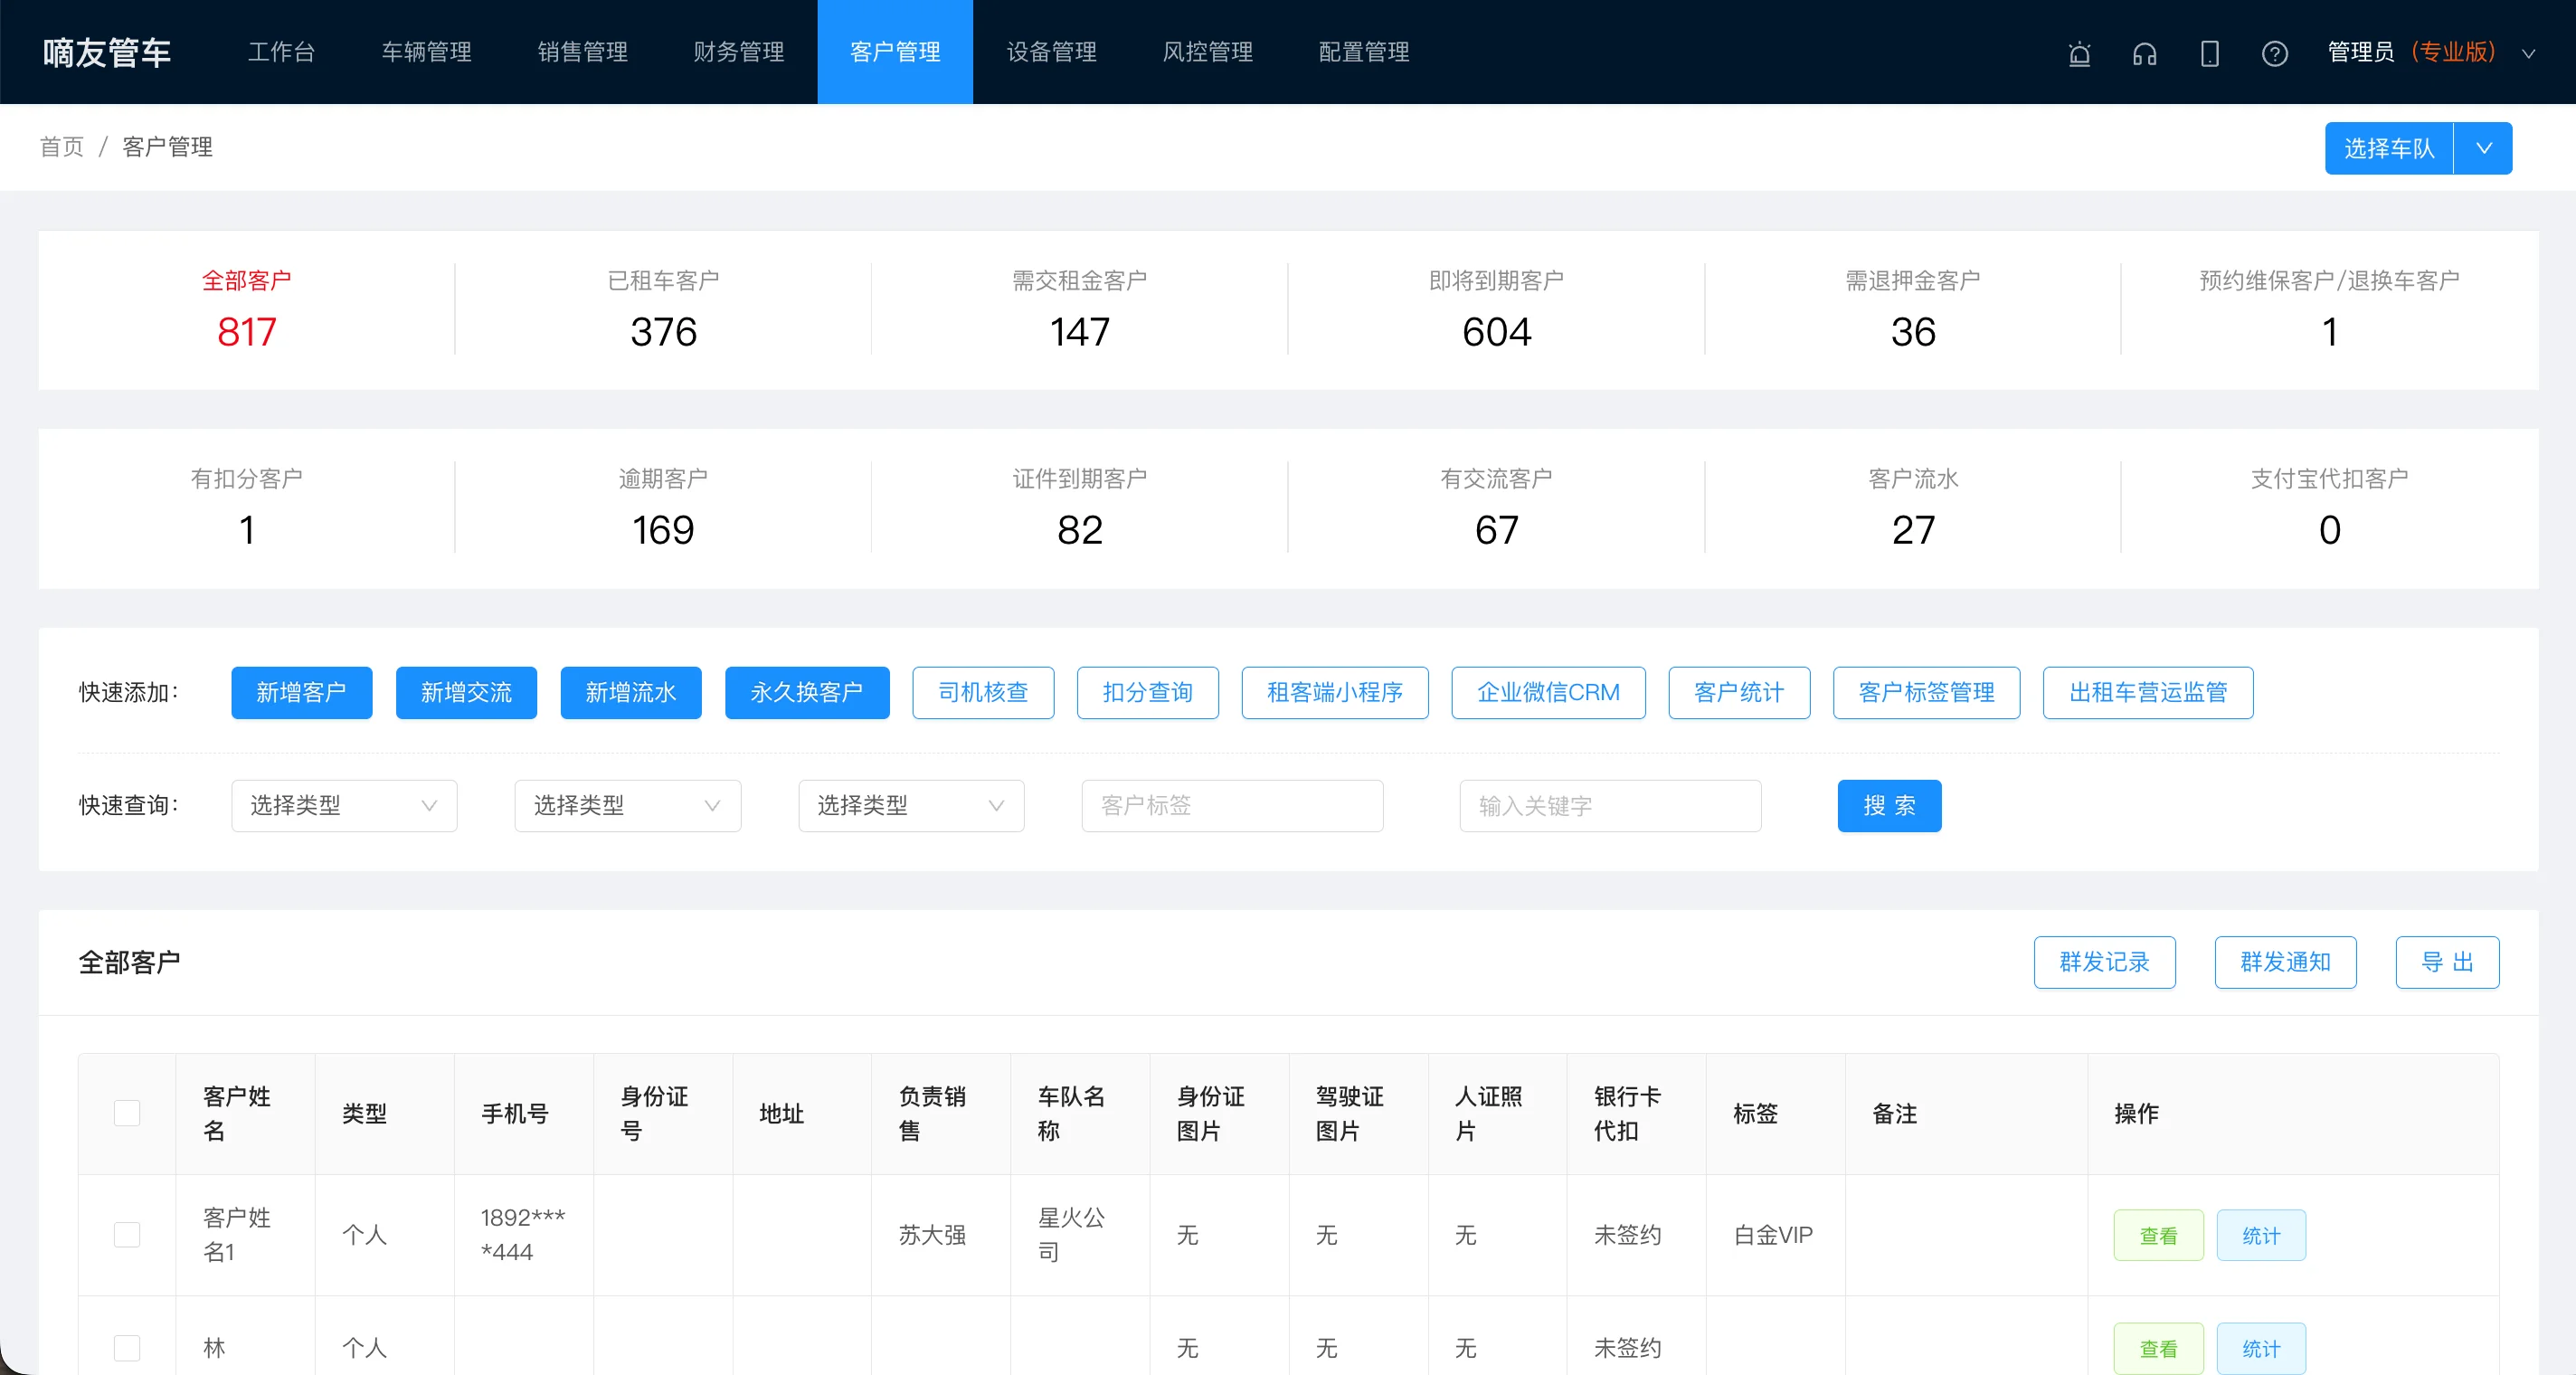Viewport: 2576px width, 1375px height.
Task: Open the mobile phone icon
Action: [x=2210, y=53]
